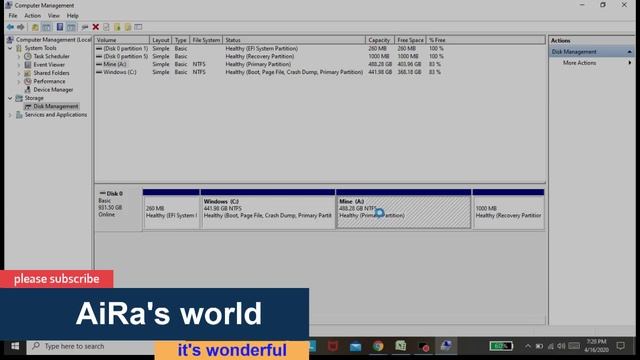Sort by the Status column header
This screenshot has height=360, width=640.
(x=294, y=40)
